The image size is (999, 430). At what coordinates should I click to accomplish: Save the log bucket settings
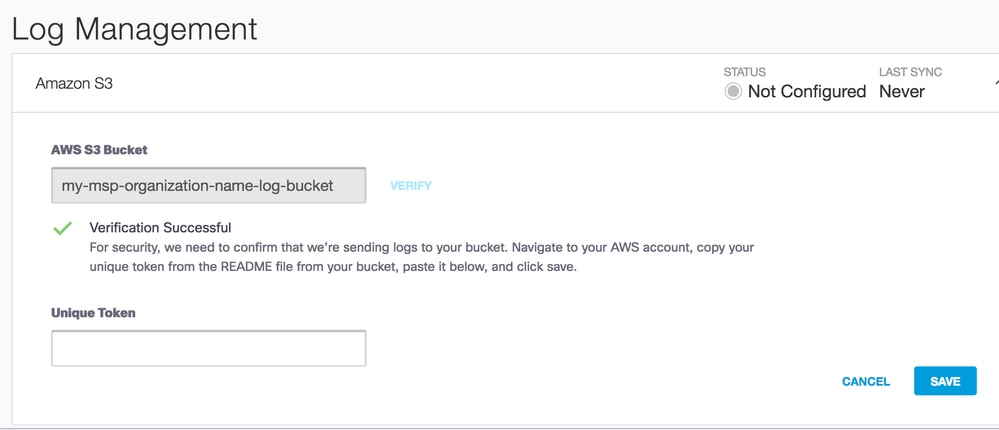tap(945, 381)
